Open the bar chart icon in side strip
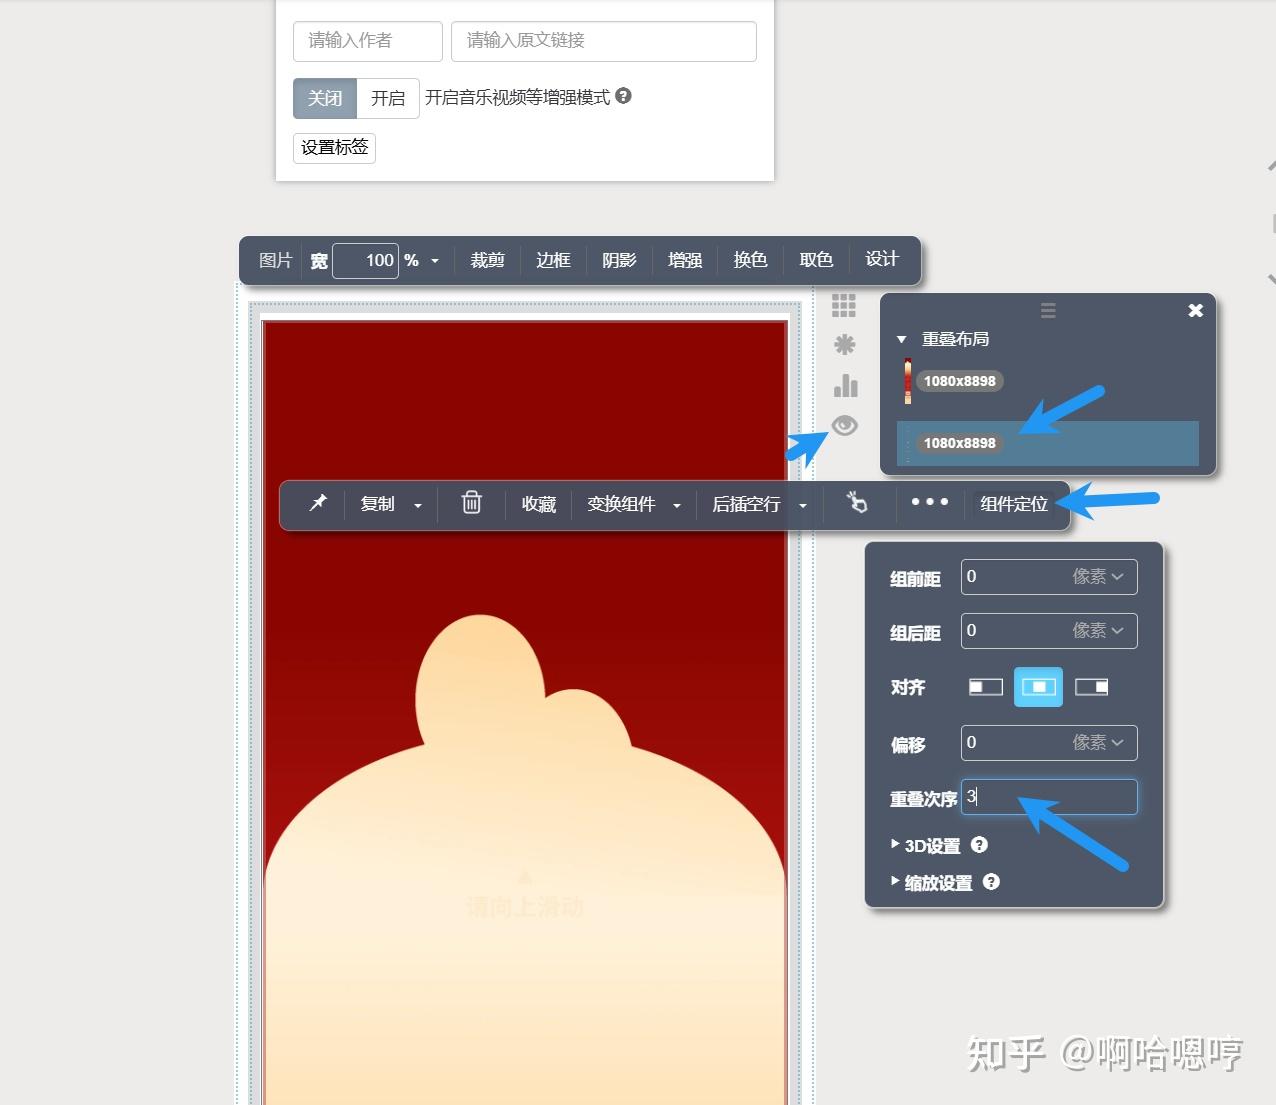This screenshot has width=1276, height=1105. tap(845, 385)
